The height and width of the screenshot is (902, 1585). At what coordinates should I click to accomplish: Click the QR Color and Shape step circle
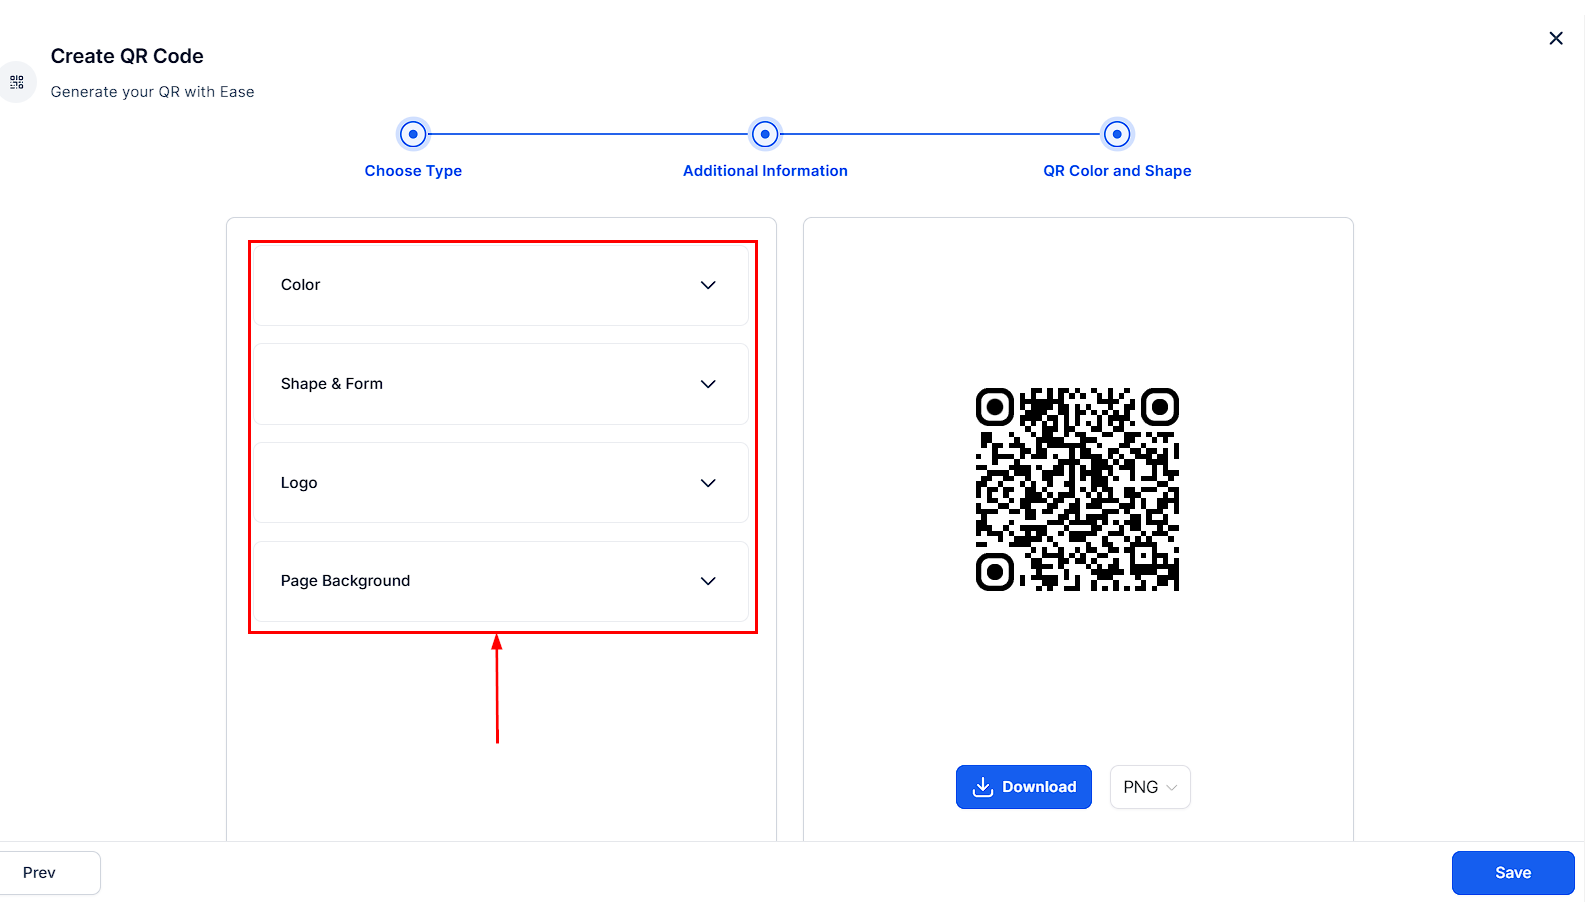[x=1117, y=134]
